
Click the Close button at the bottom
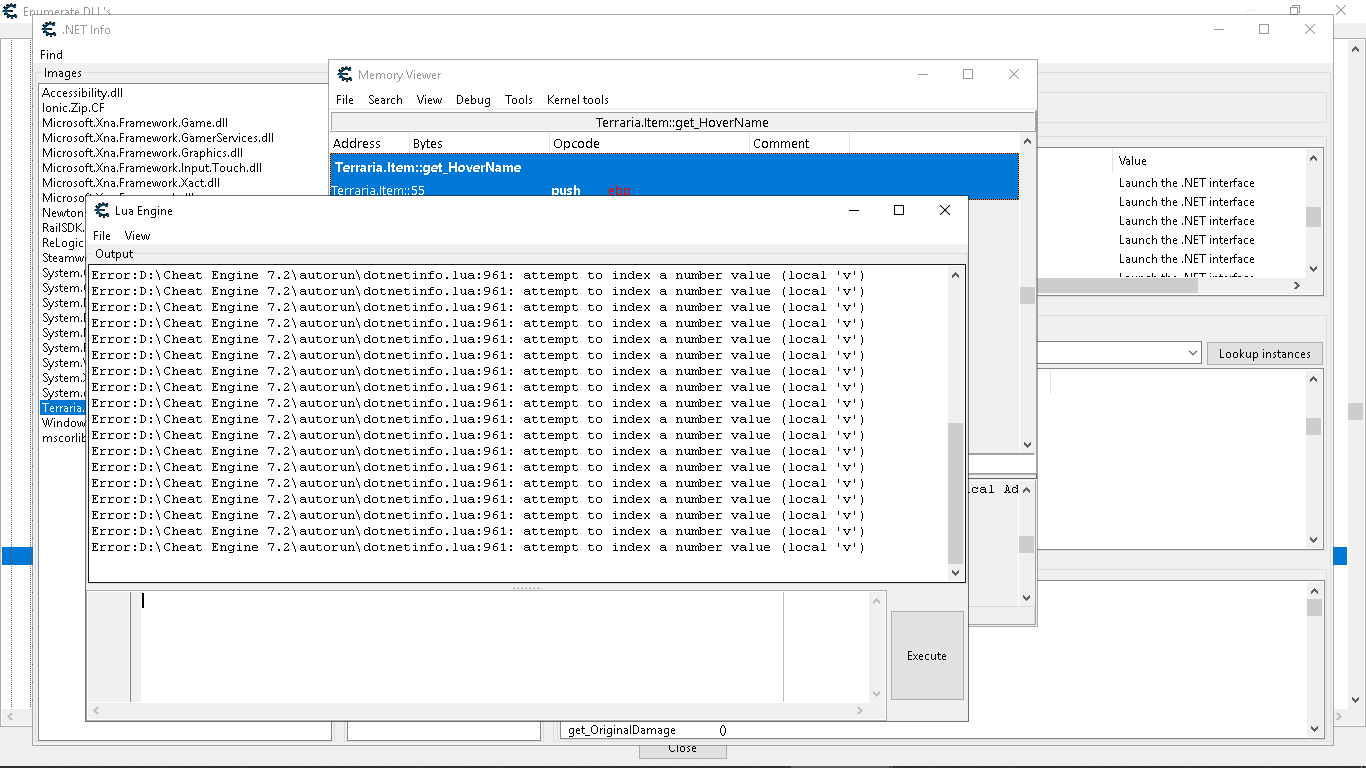point(682,748)
